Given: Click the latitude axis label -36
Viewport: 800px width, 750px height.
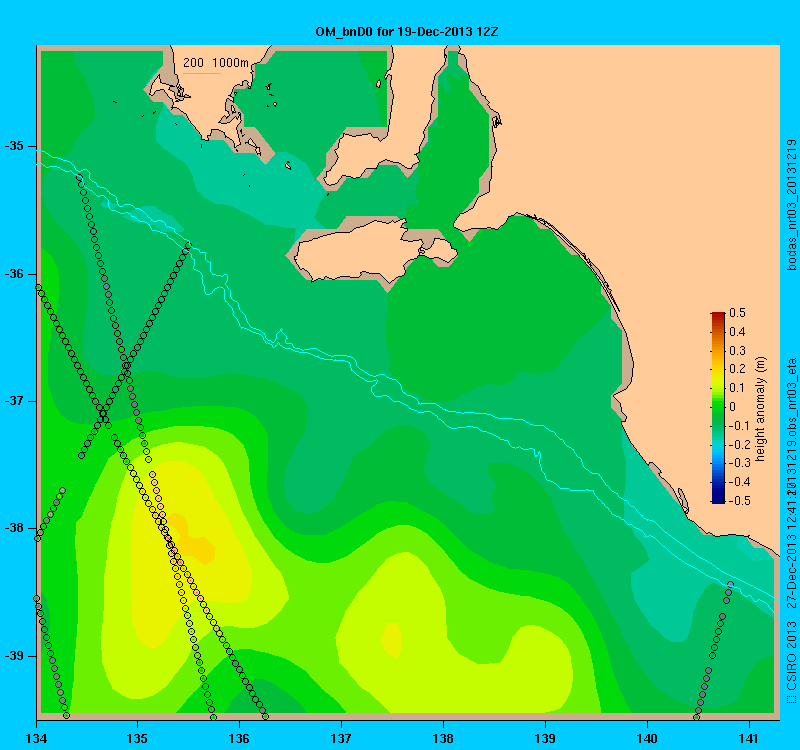Looking at the screenshot, I should point(14,274).
